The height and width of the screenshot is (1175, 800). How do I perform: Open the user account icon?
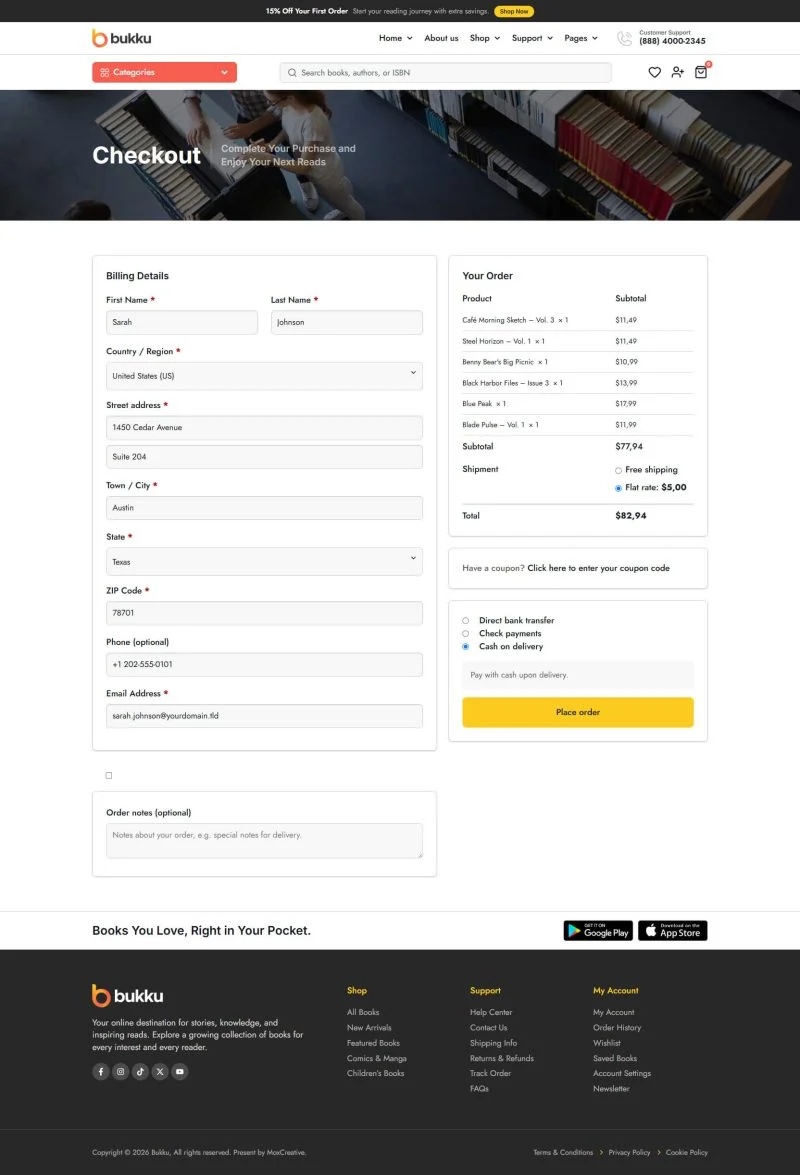pos(677,72)
